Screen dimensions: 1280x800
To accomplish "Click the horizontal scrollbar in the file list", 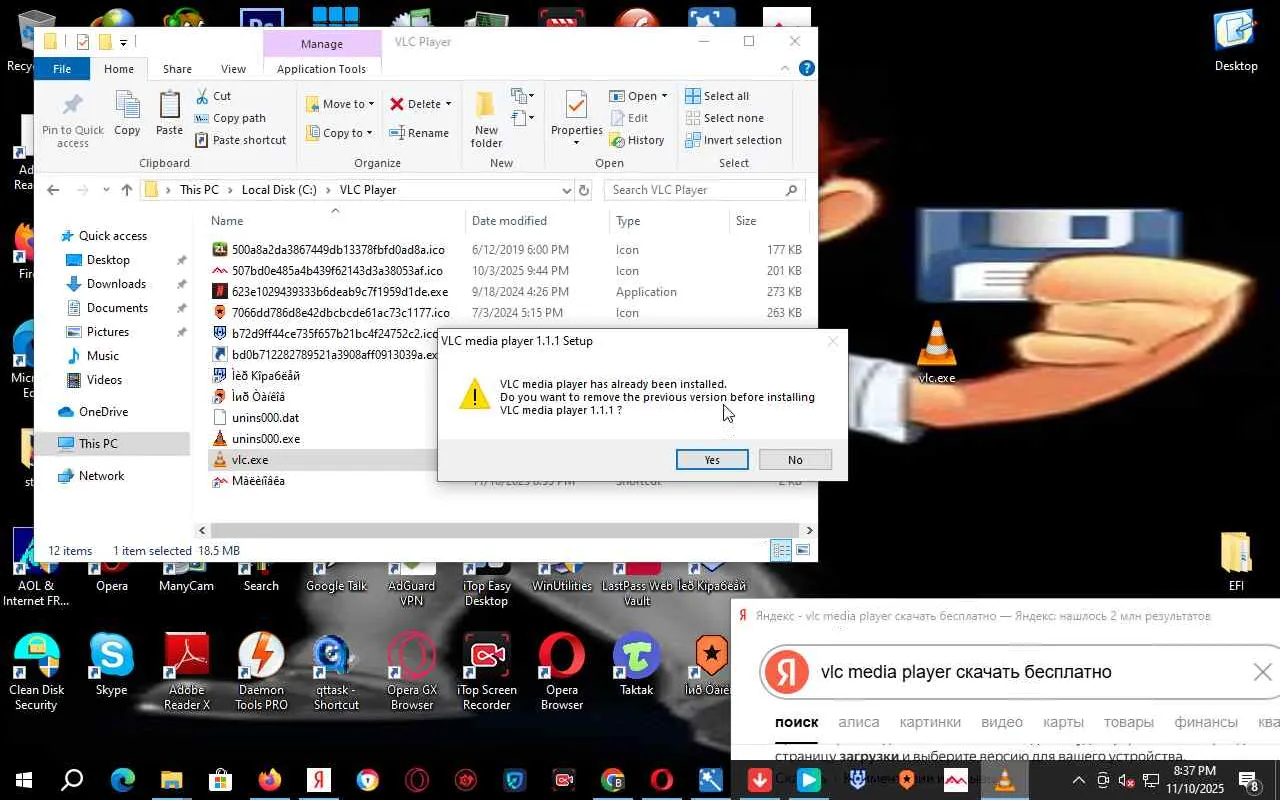I will (504, 530).
